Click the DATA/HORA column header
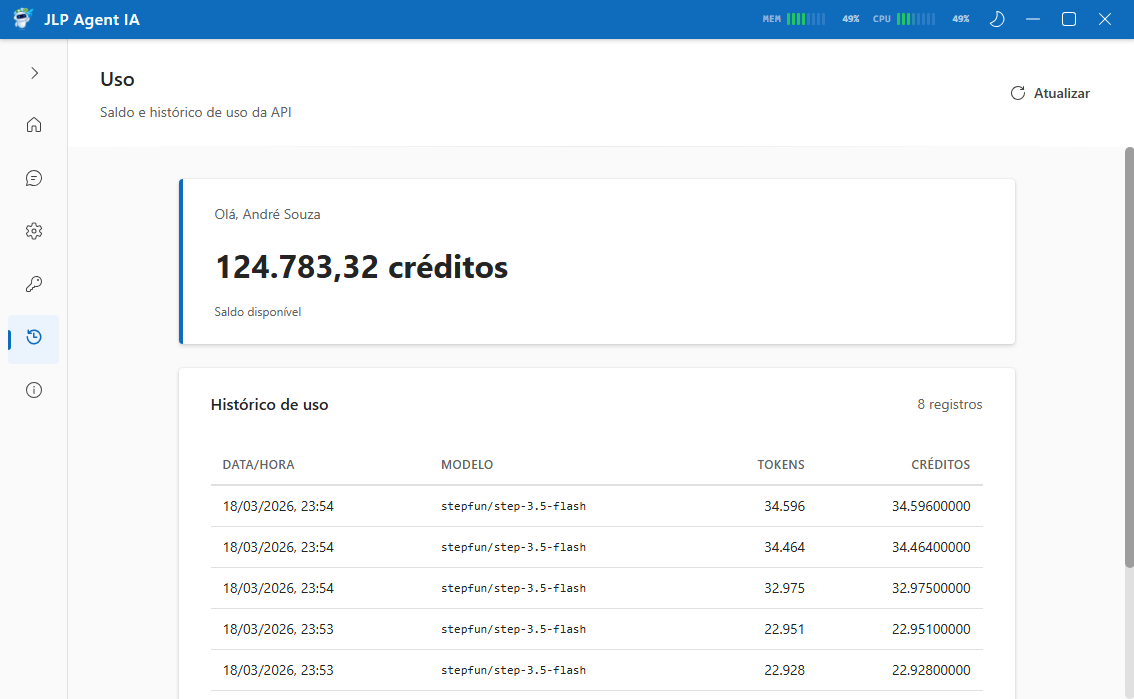The width and height of the screenshot is (1134, 699). click(258, 465)
